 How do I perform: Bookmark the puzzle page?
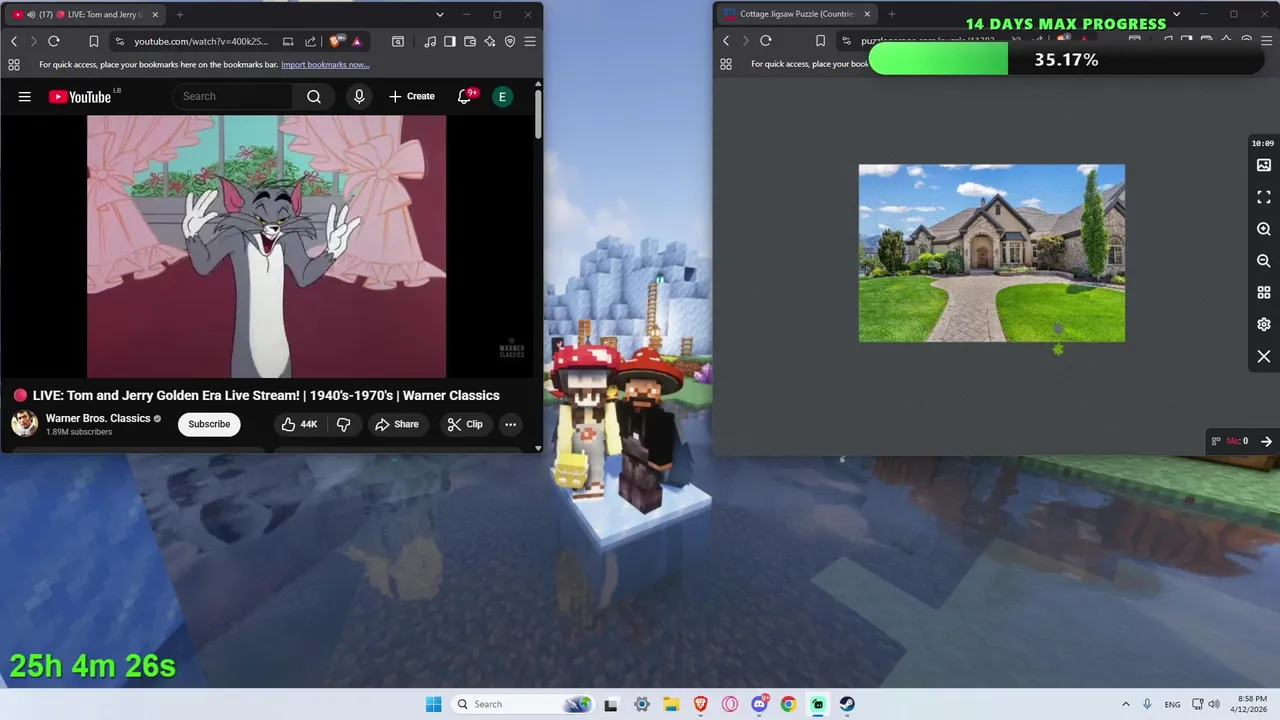pyautogui.click(x=821, y=41)
